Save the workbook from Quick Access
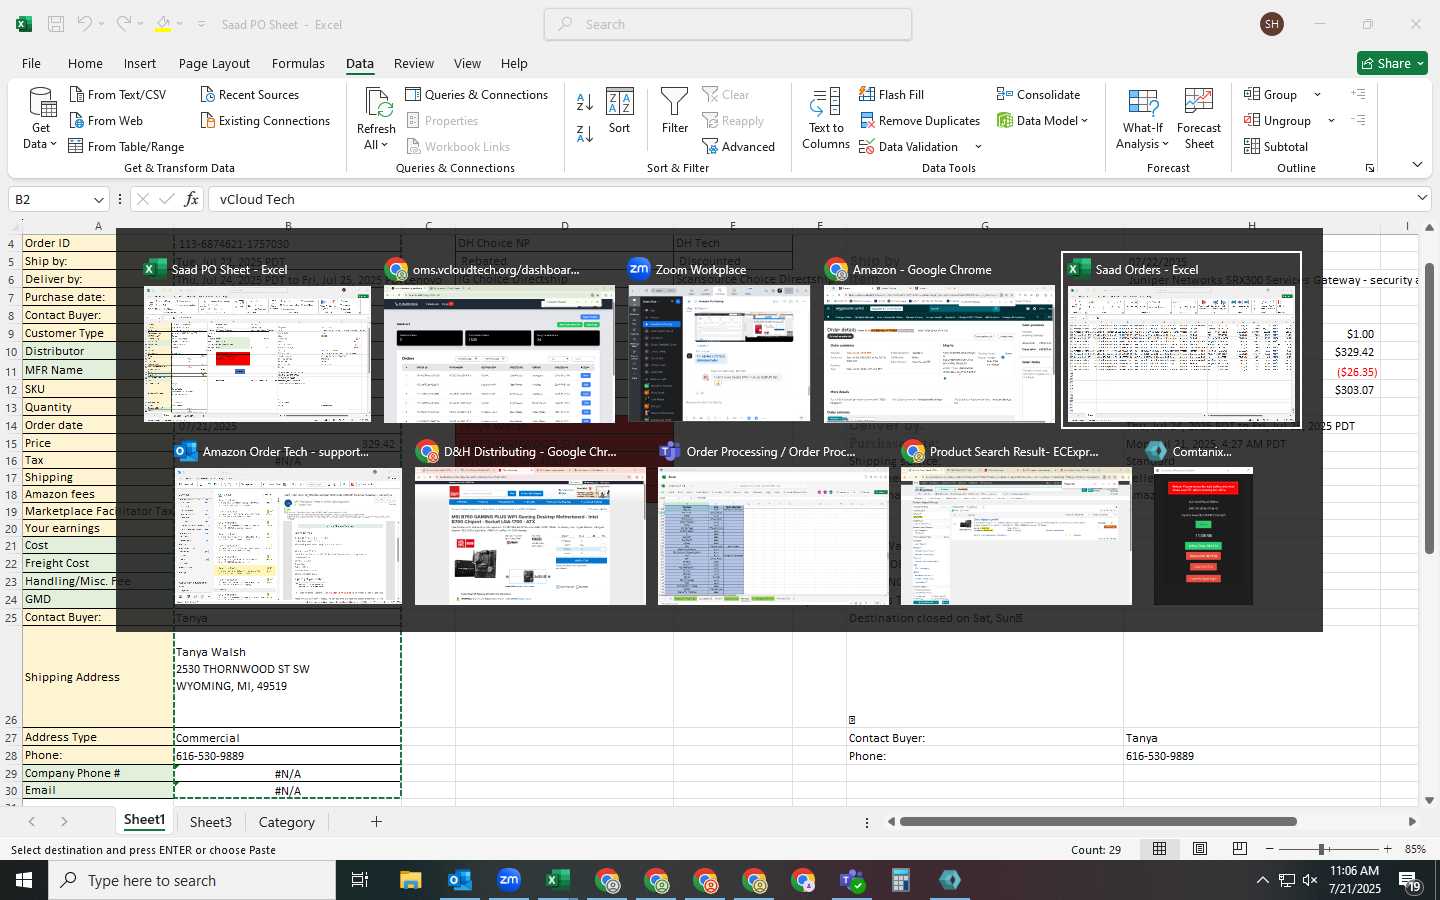The height and width of the screenshot is (900, 1440). 56,24
